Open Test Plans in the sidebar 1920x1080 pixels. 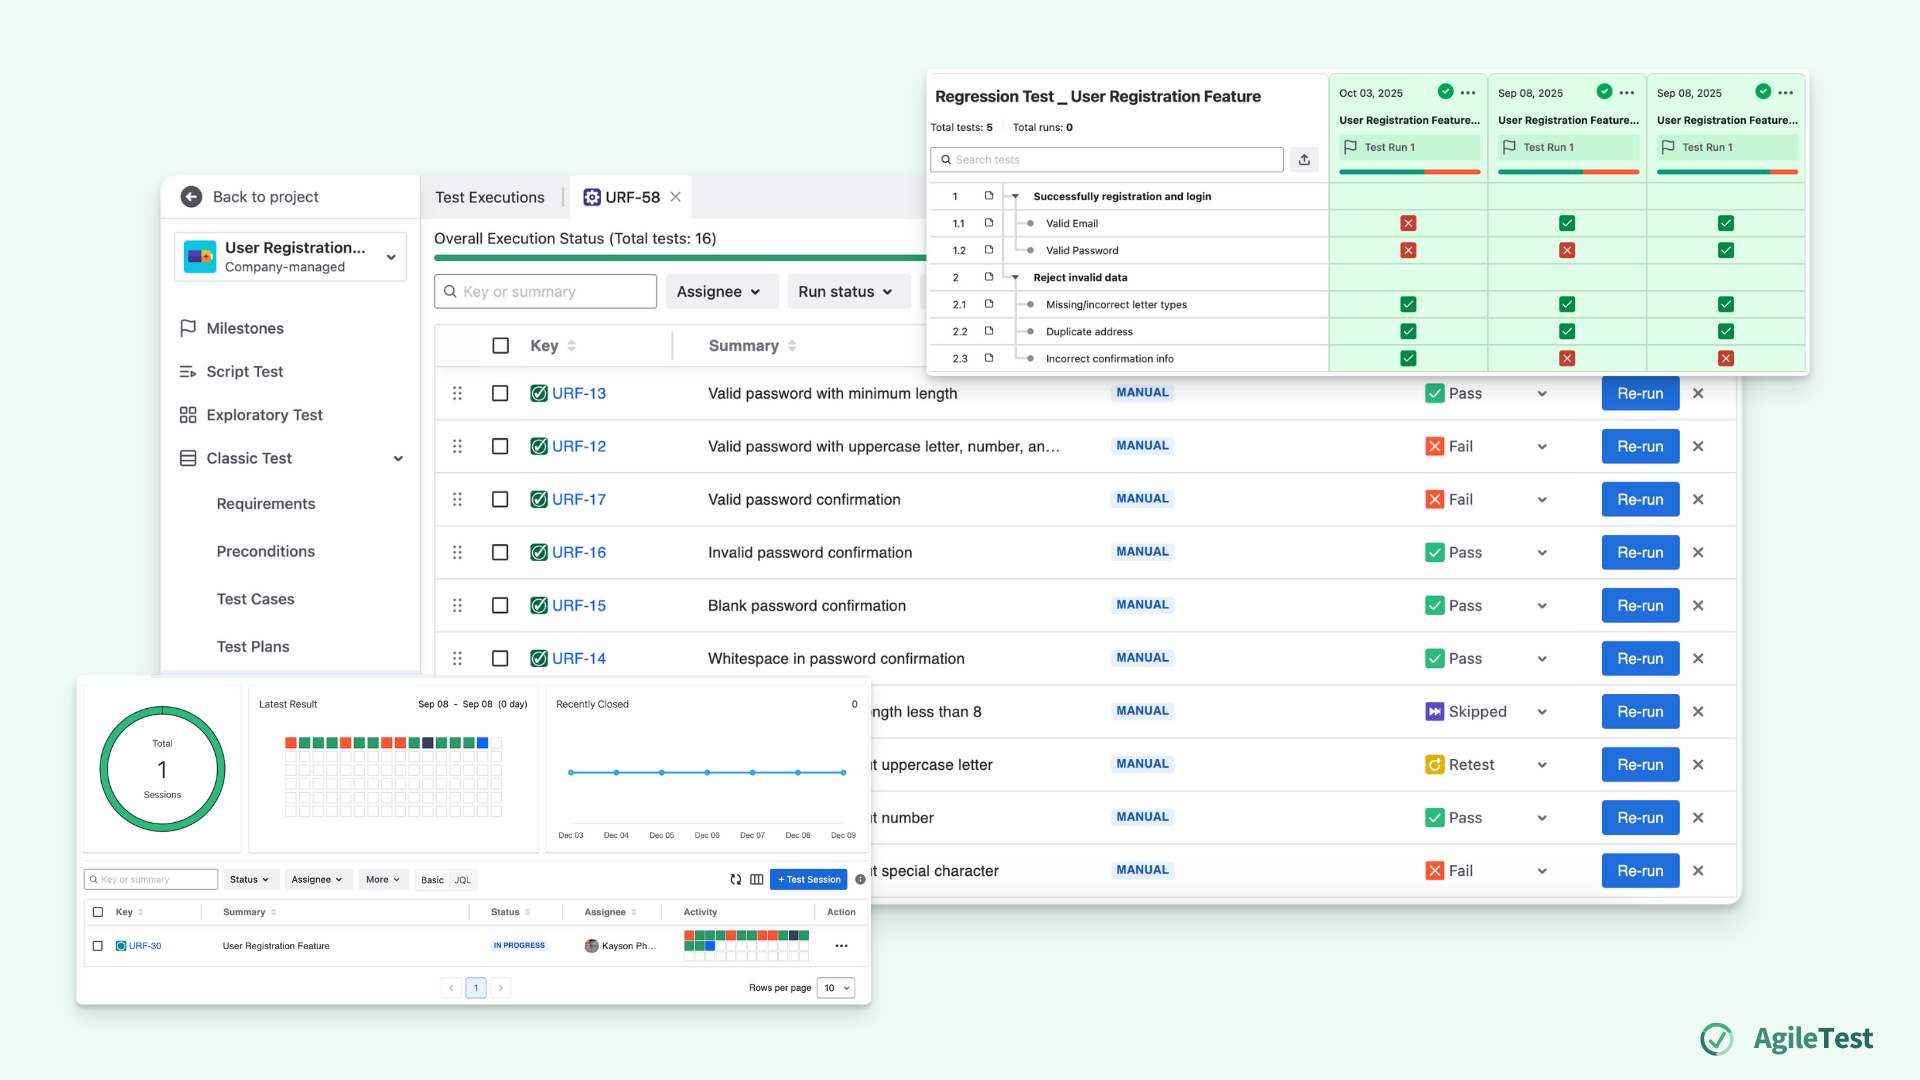point(253,647)
